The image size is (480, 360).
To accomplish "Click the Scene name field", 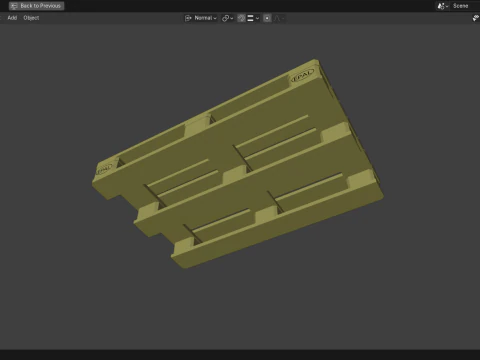I will pos(465,6).
